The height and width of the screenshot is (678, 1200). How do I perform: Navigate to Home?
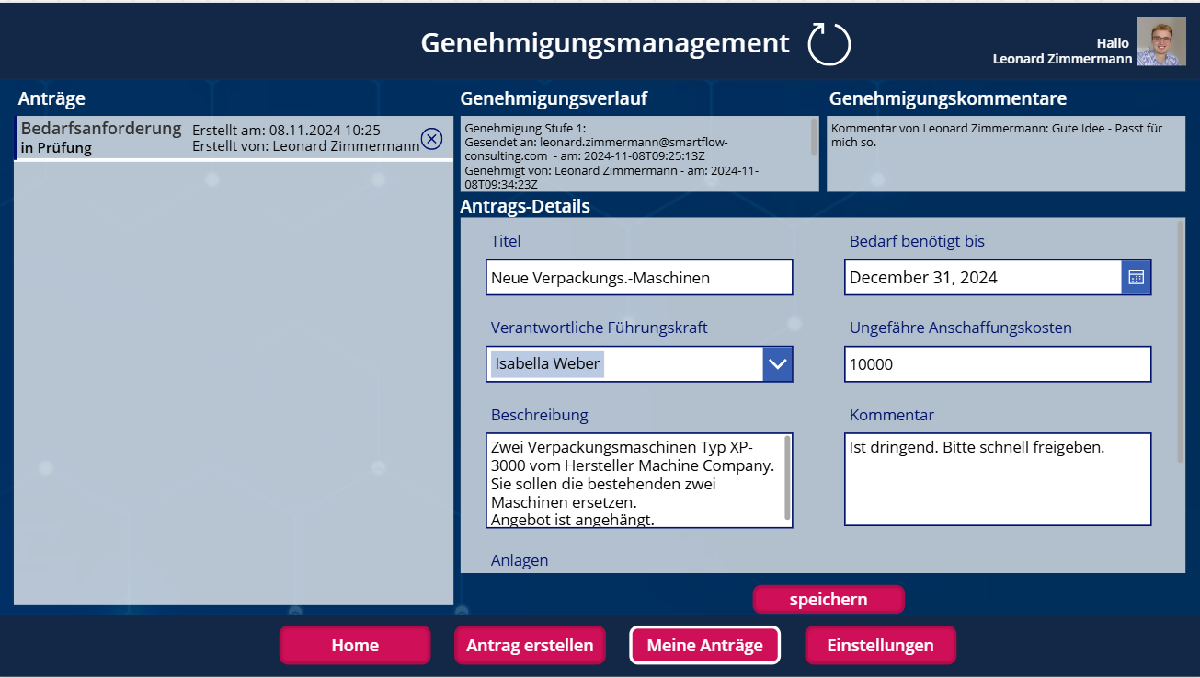(354, 645)
